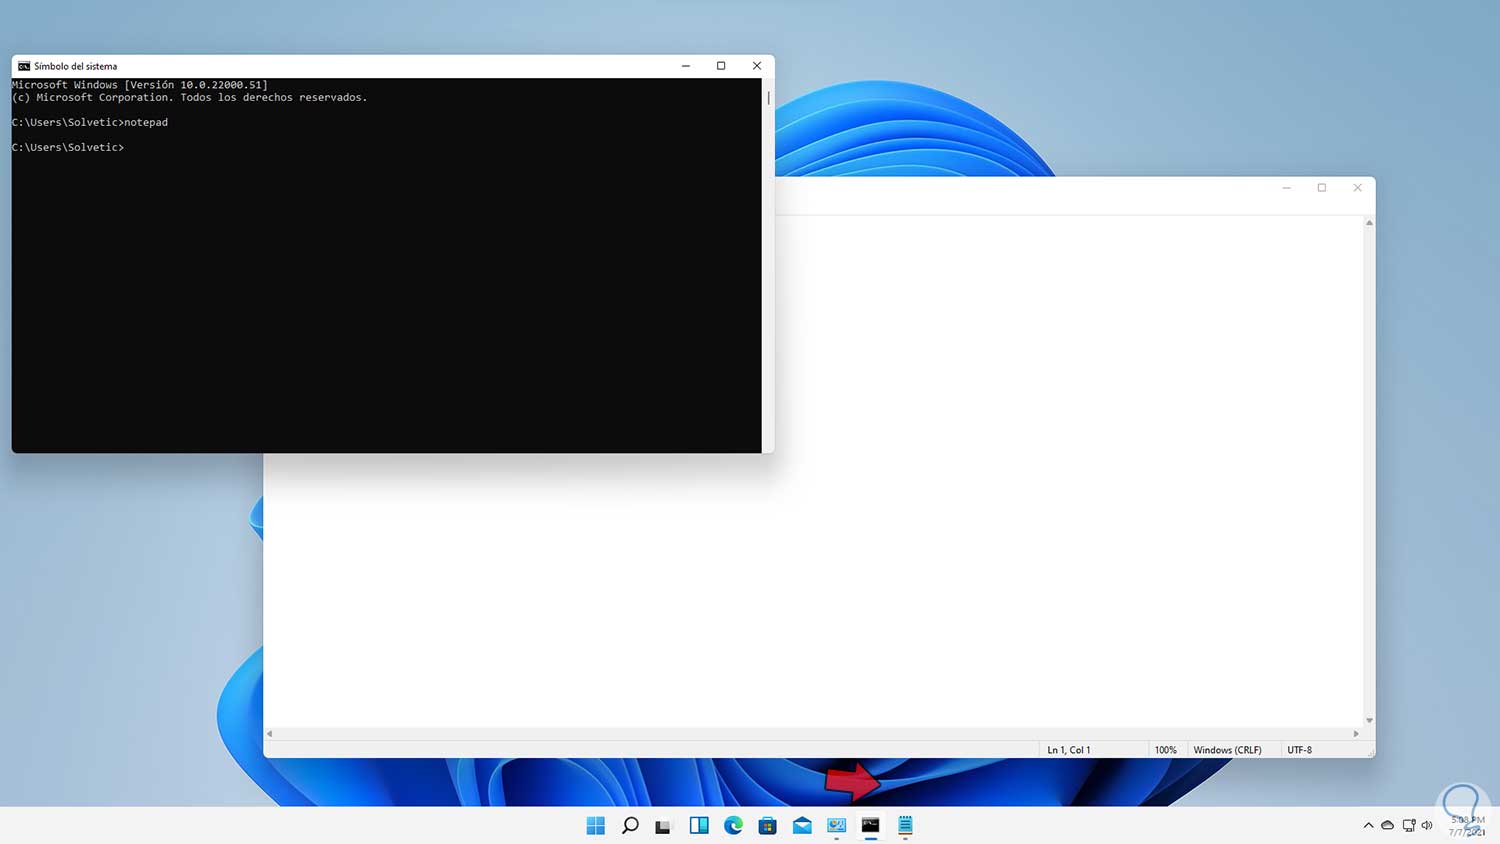Viewport: 1500px width, 844px height.
Task: Open the clock and date flyout
Action: click(1467, 825)
